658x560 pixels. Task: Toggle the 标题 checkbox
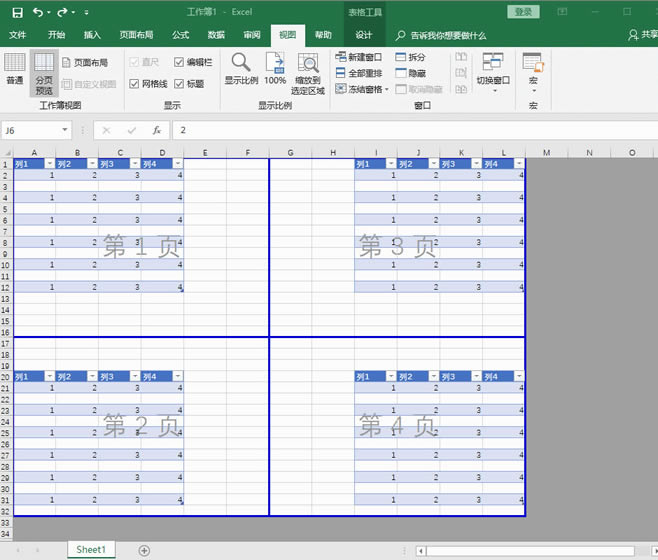click(179, 84)
